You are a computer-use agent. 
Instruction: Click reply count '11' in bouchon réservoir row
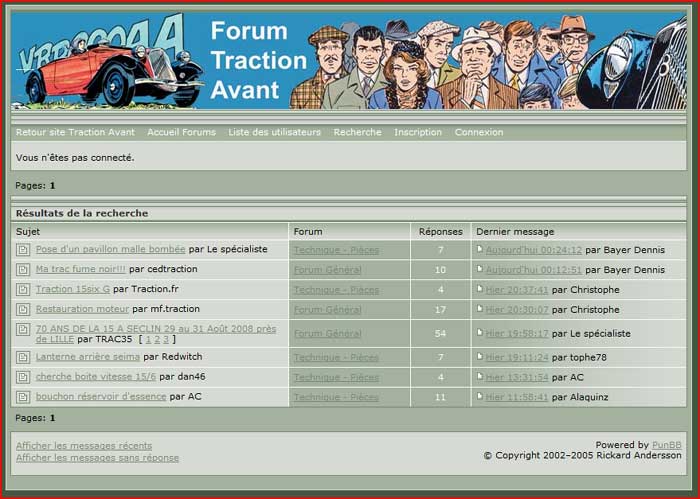pos(440,397)
